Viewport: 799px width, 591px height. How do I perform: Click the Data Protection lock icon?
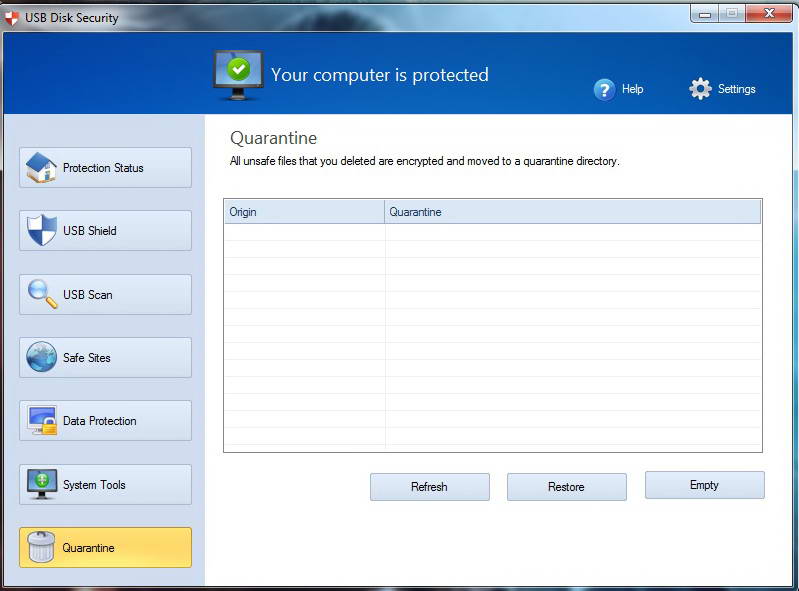click(x=42, y=420)
